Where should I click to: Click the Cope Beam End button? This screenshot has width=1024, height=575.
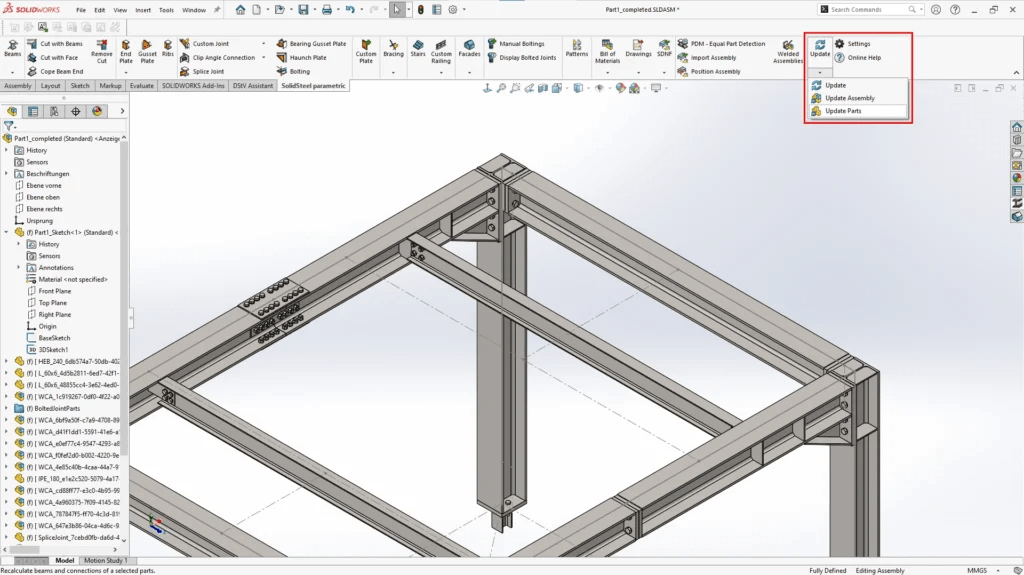point(61,72)
